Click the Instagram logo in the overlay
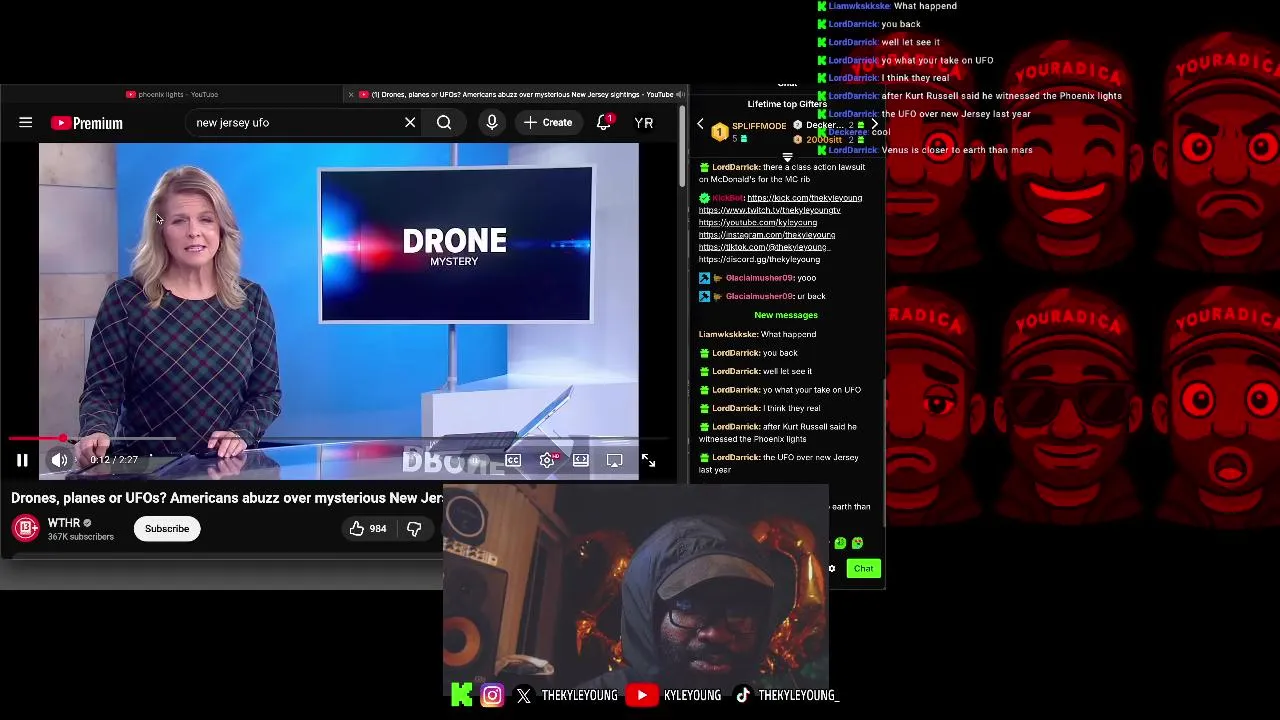Viewport: 1280px width, 720px height. coord(492,695)
